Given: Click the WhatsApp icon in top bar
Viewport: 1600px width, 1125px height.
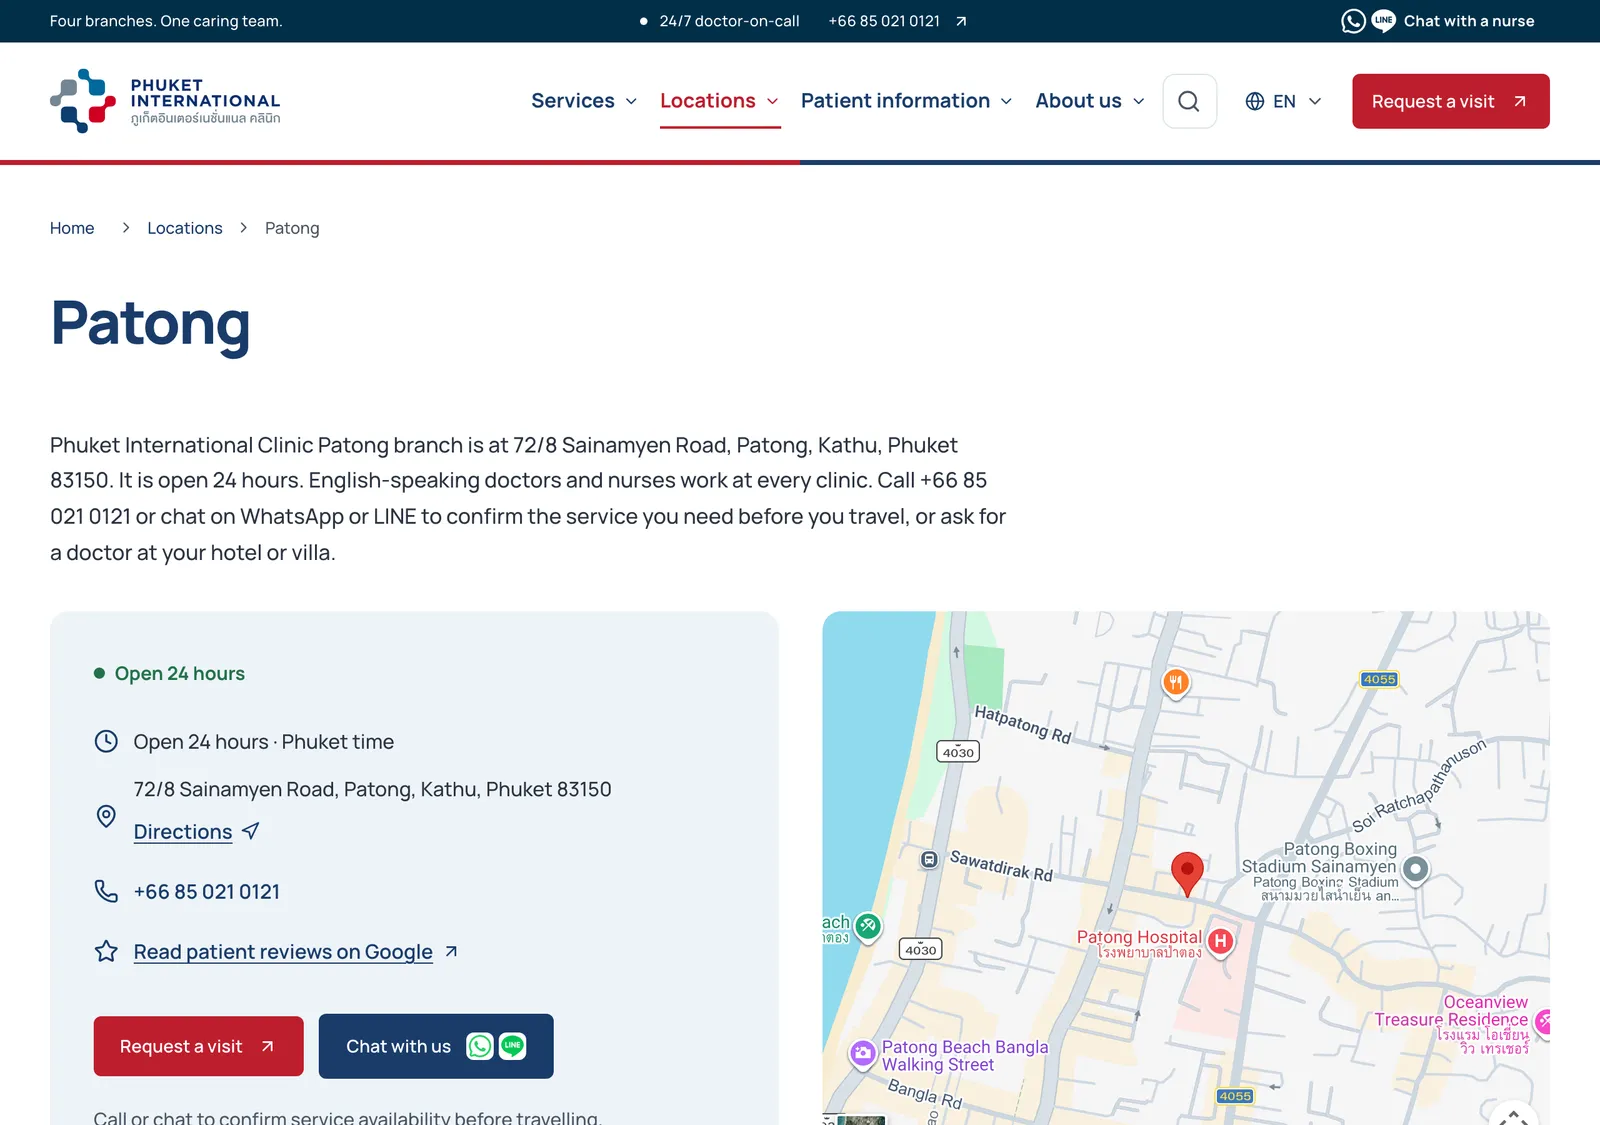Looking at the screenshot, I should tap(1353, 21).
